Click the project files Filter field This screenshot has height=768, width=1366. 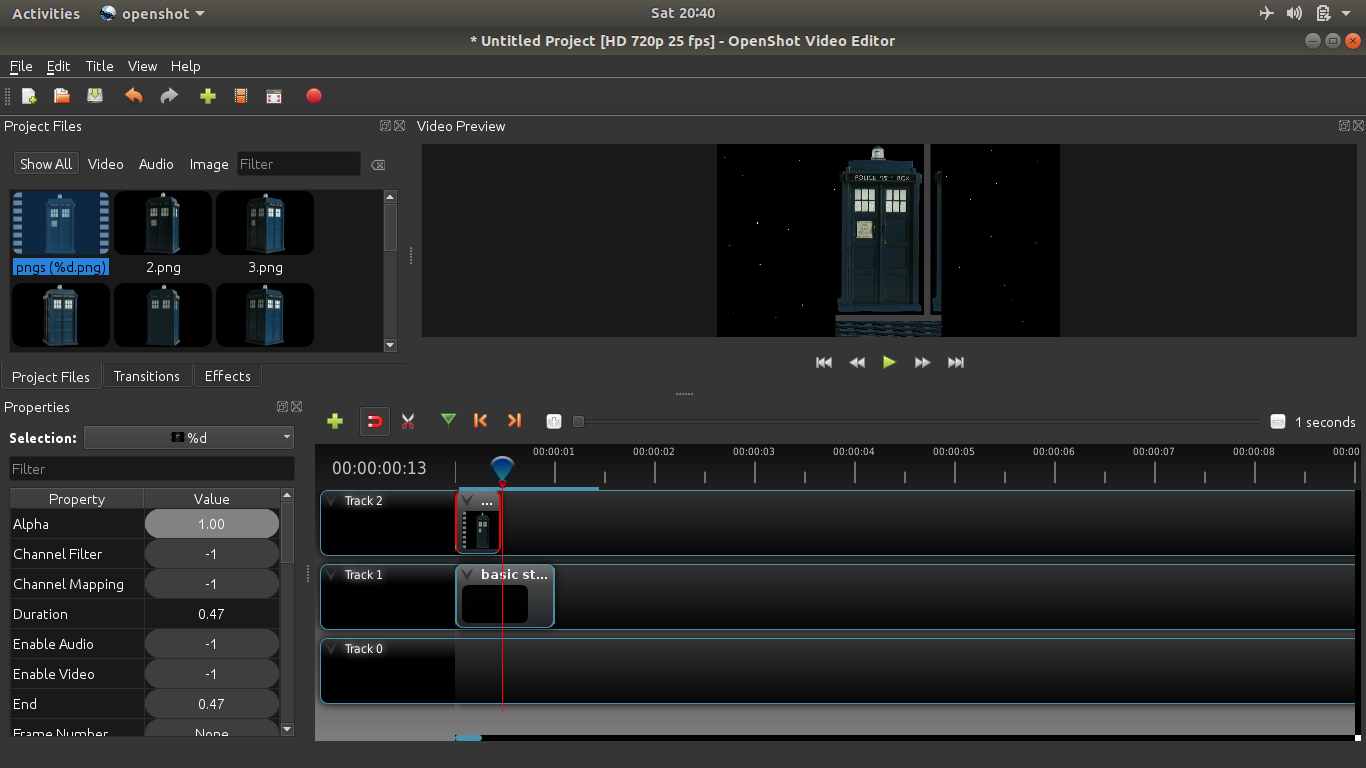[x=299, y=164]
